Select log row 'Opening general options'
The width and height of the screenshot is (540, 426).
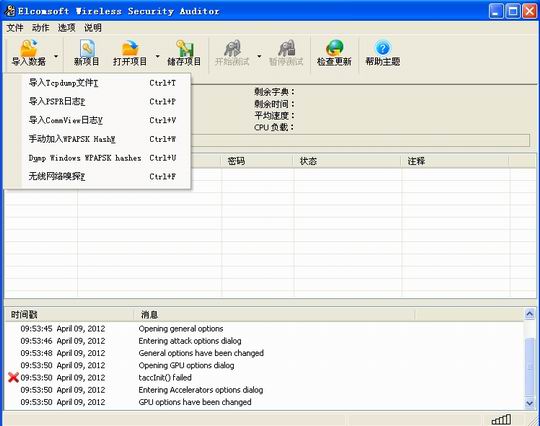point(264,329)
